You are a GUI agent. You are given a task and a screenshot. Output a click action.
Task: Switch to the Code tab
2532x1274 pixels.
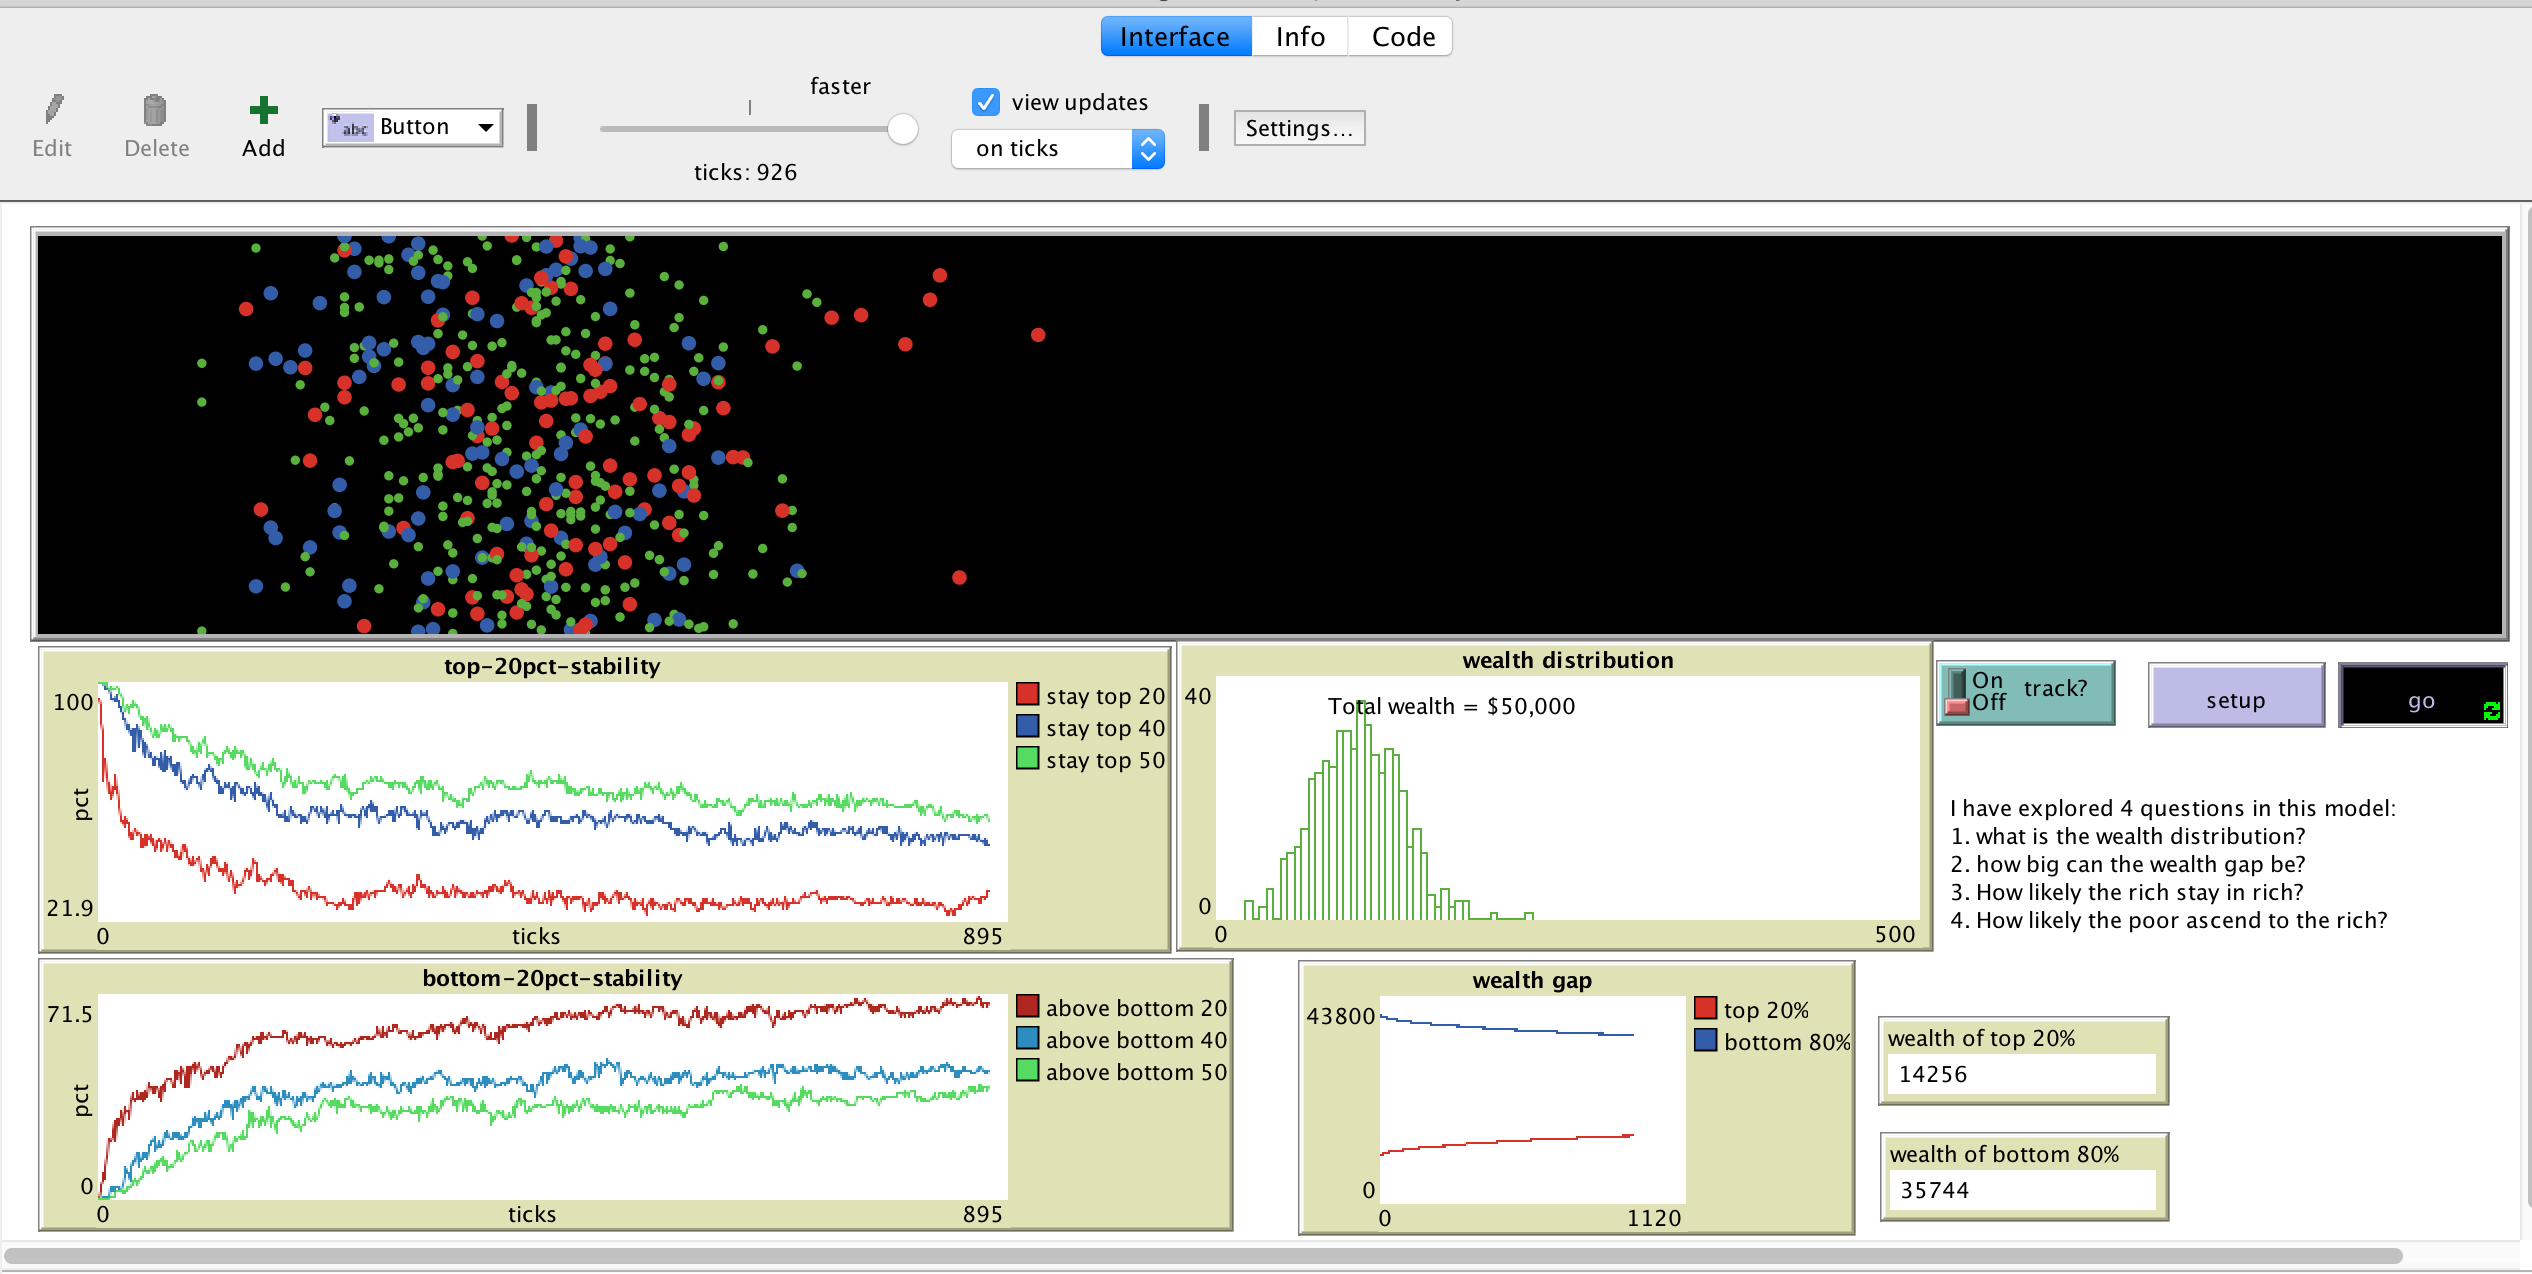pos(1402,37)
